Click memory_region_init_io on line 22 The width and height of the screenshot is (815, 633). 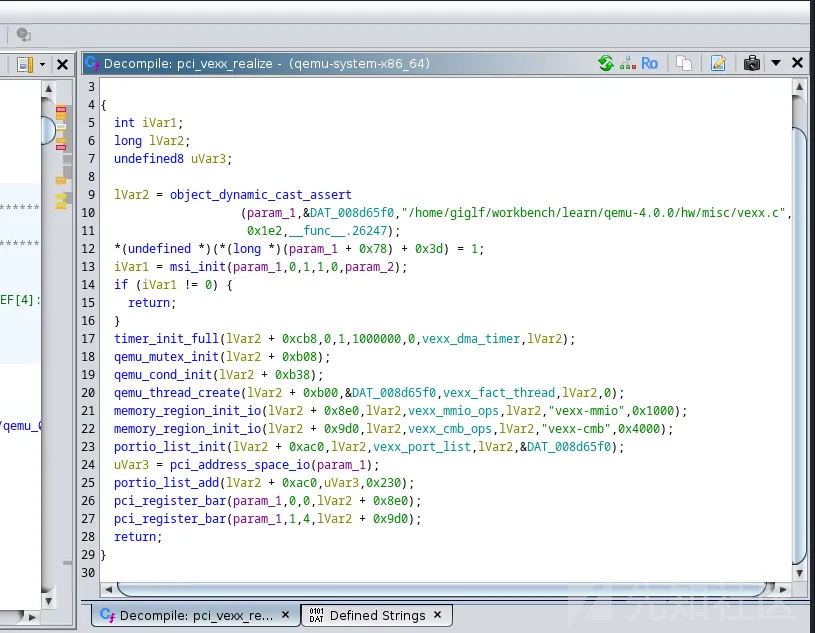point(188,429)
